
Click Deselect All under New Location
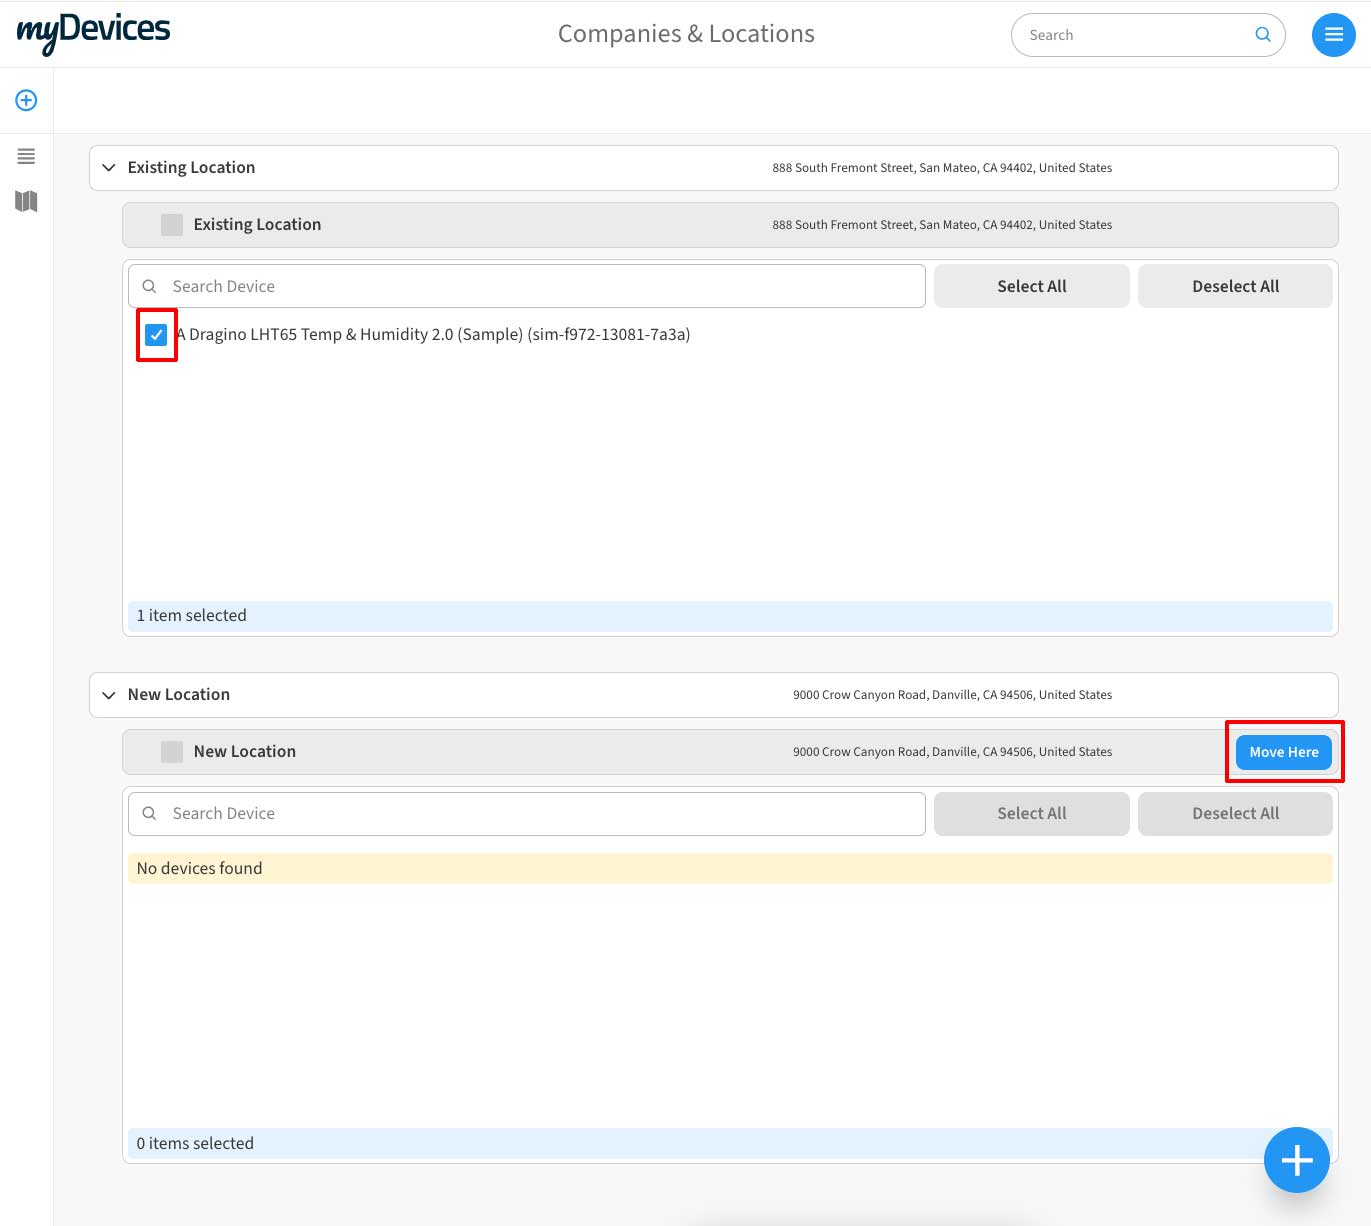pos(1235,814)
